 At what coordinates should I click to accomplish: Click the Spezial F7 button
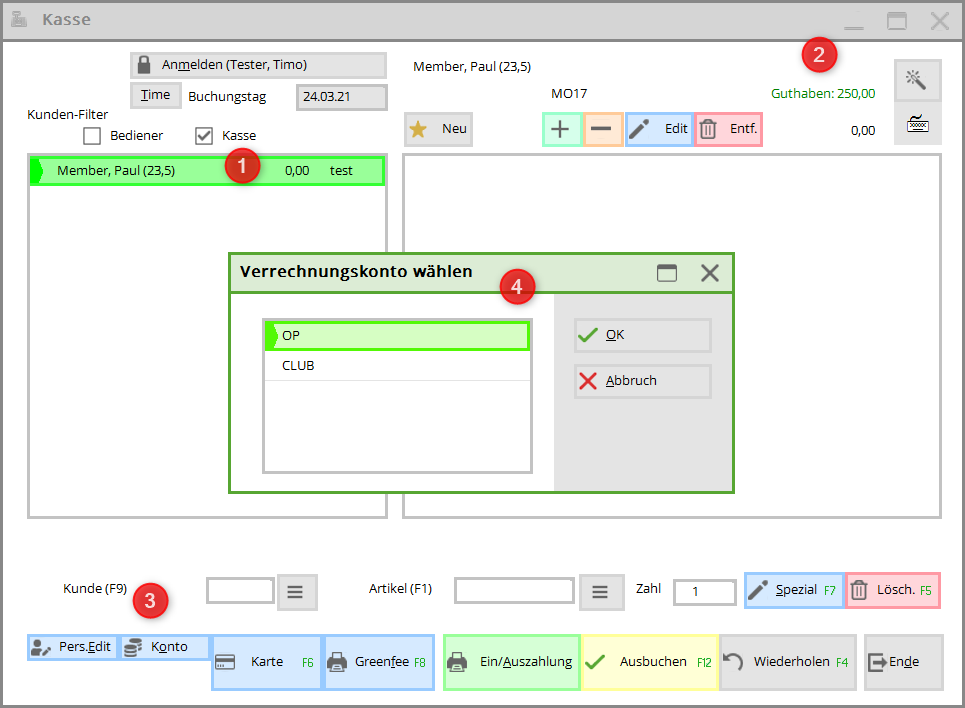tap(794, 590)
